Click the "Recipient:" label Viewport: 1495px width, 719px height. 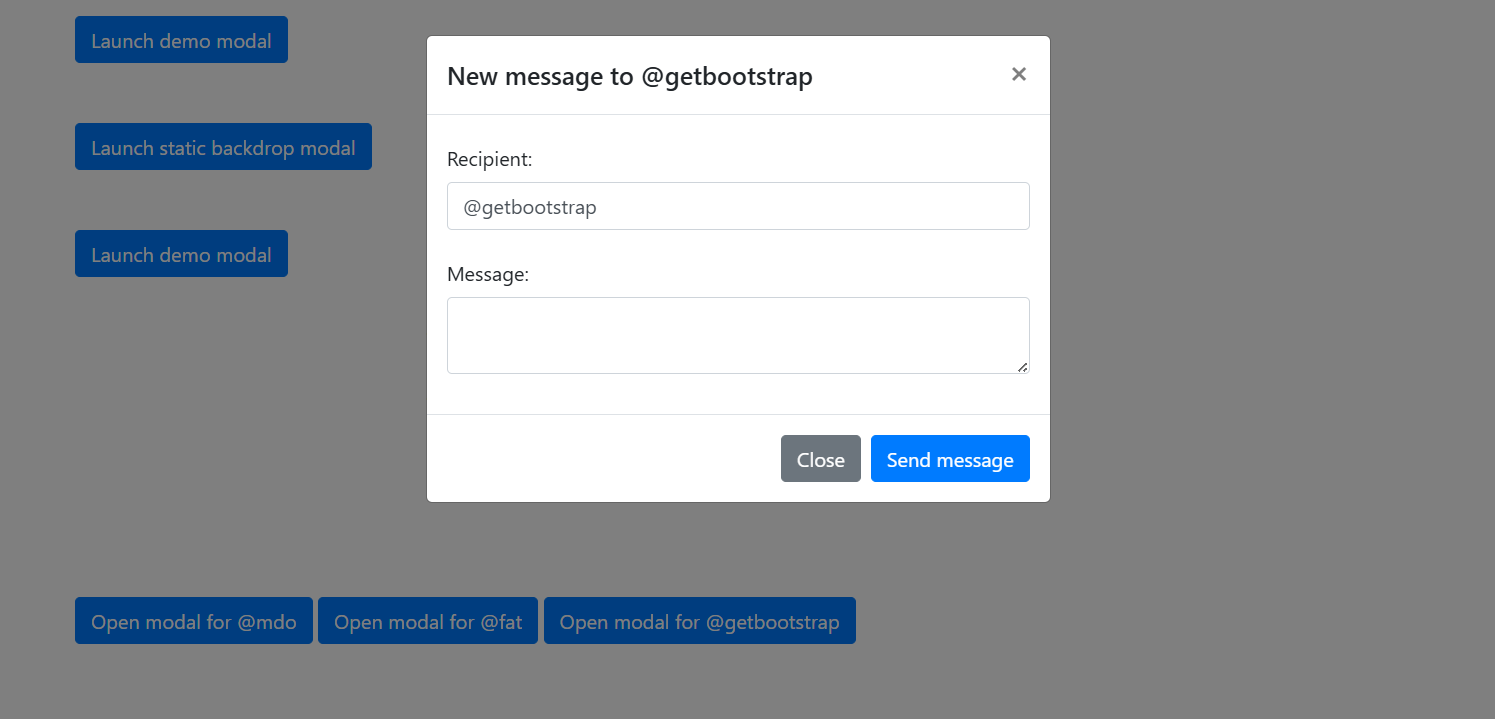coord(490,159)
